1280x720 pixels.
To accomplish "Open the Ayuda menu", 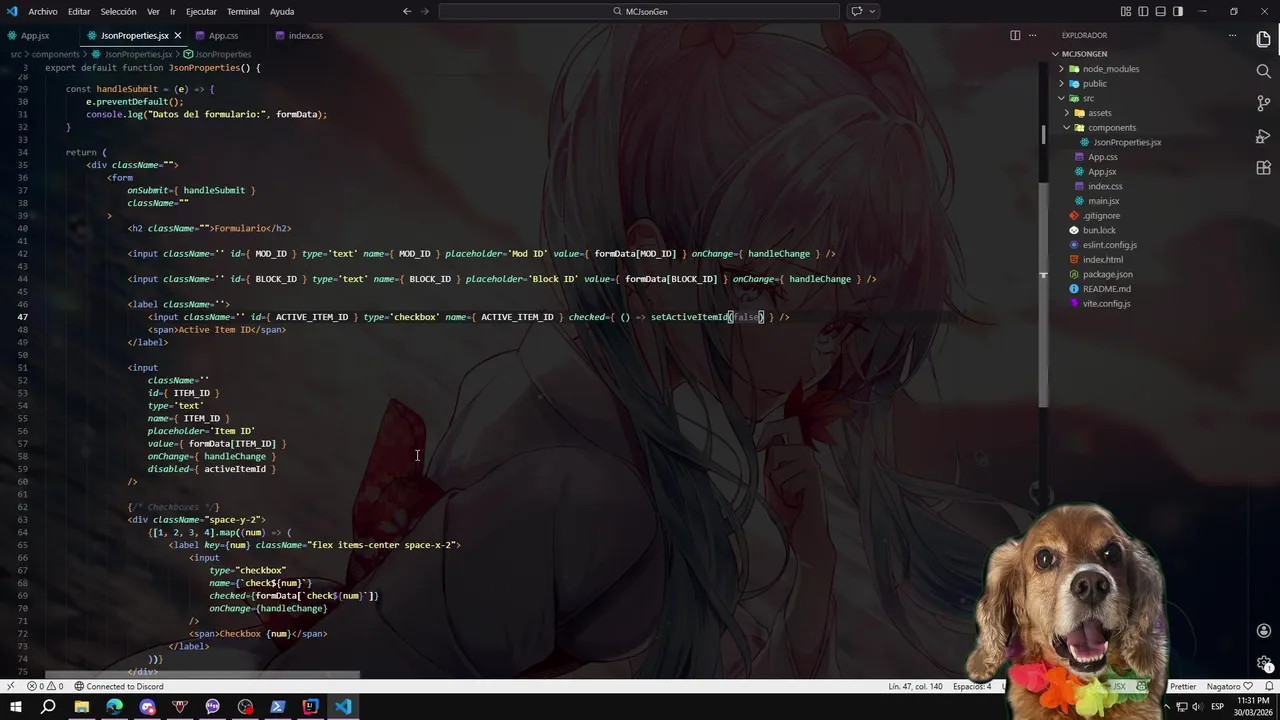I will tap(282, 11).
